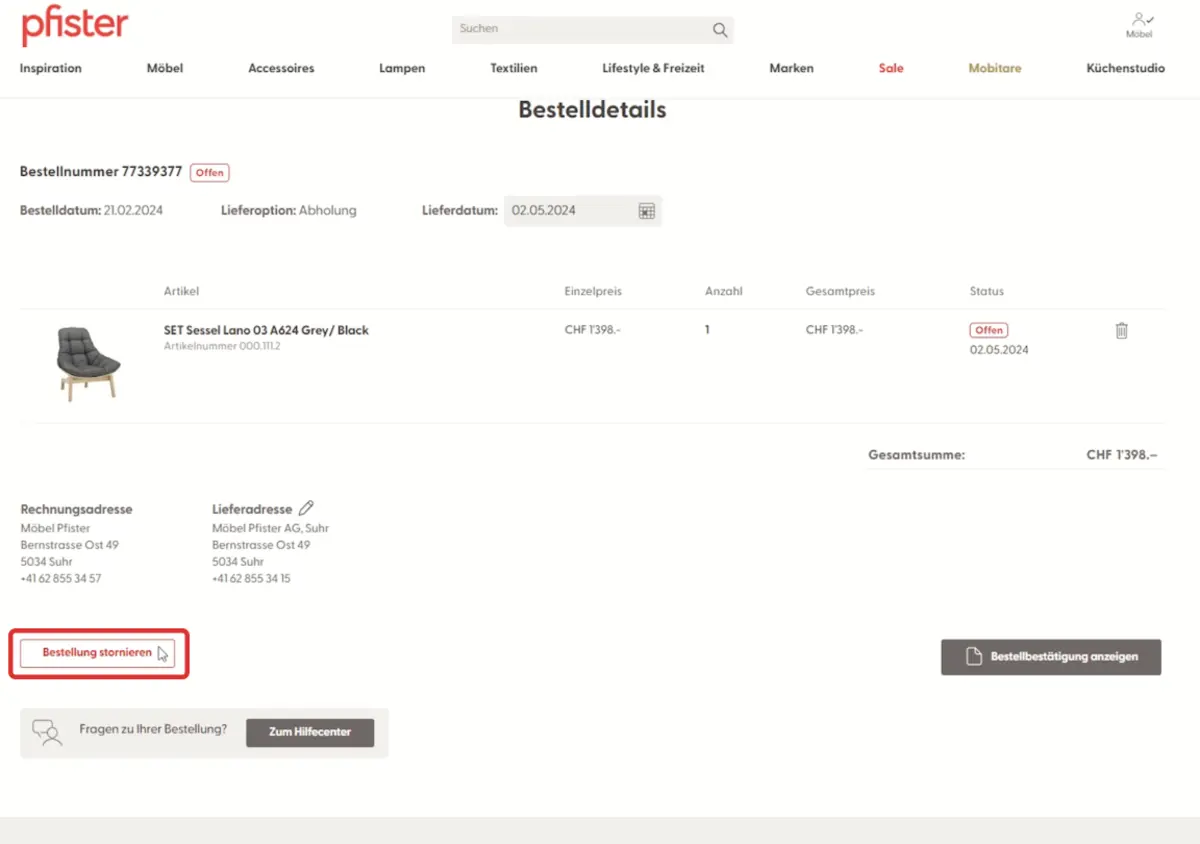Click the pfister logo
The height and width of the screenshot is (844, 1200).
(75, 27)
